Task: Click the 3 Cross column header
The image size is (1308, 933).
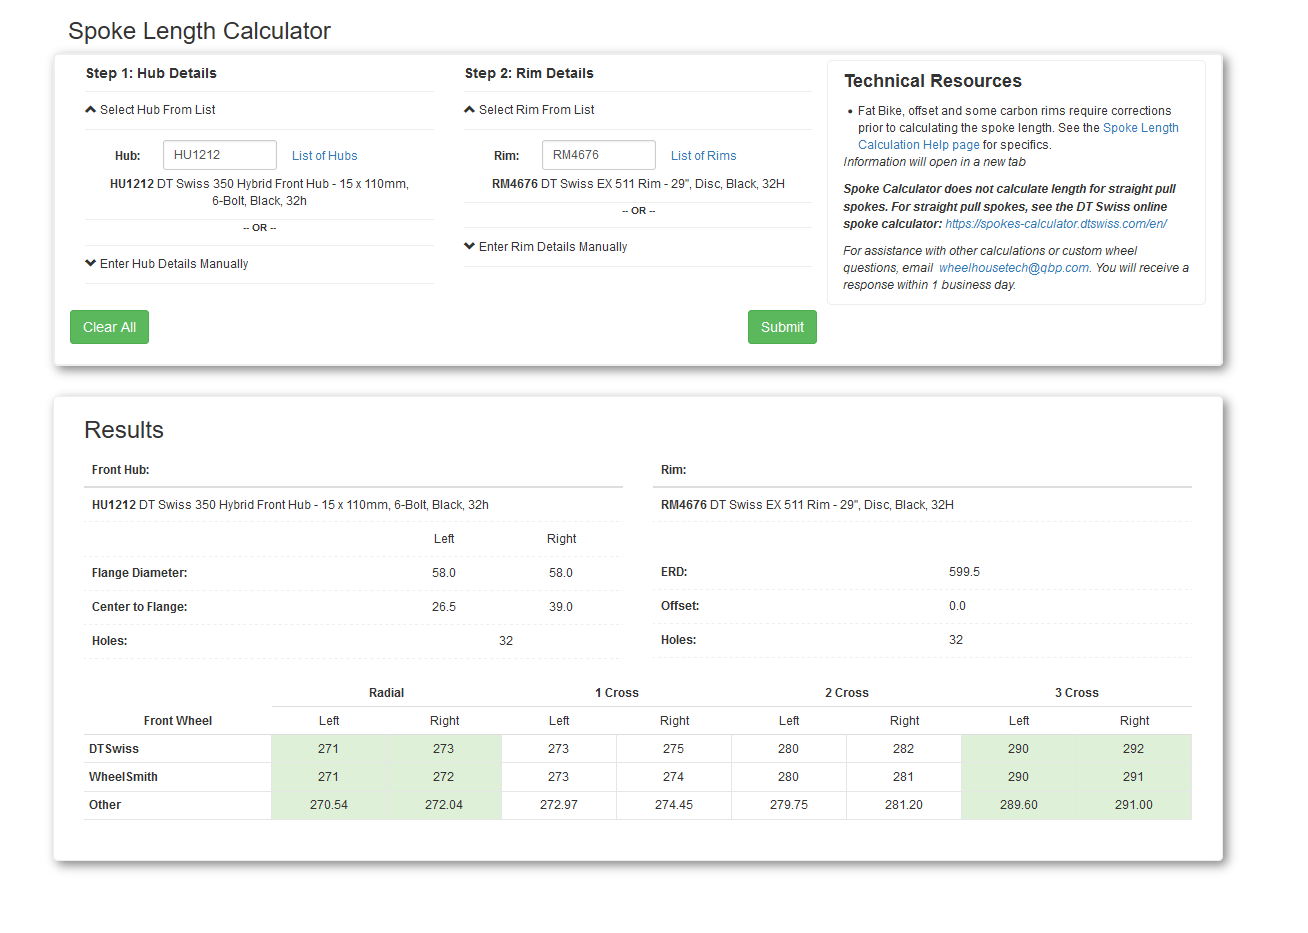Action: tap(1077, 693)
